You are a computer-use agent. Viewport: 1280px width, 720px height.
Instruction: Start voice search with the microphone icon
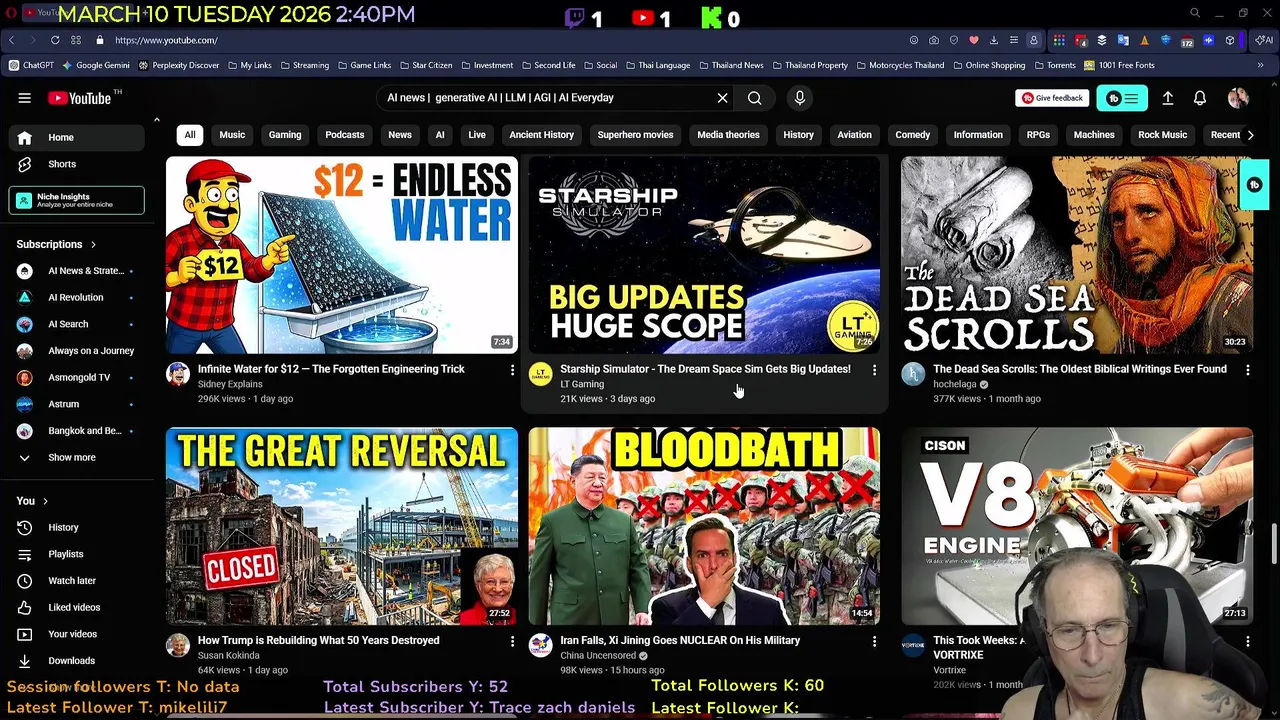tap(799, 98)
